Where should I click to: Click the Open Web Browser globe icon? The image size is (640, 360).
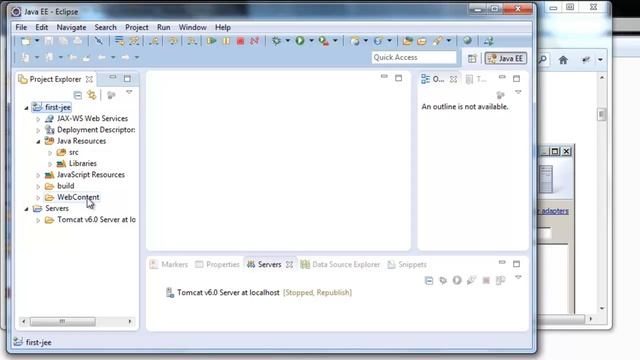point(467,40)
